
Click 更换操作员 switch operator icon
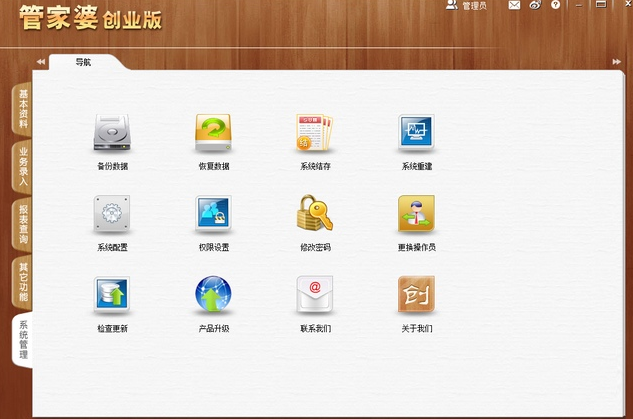point(416,214)
